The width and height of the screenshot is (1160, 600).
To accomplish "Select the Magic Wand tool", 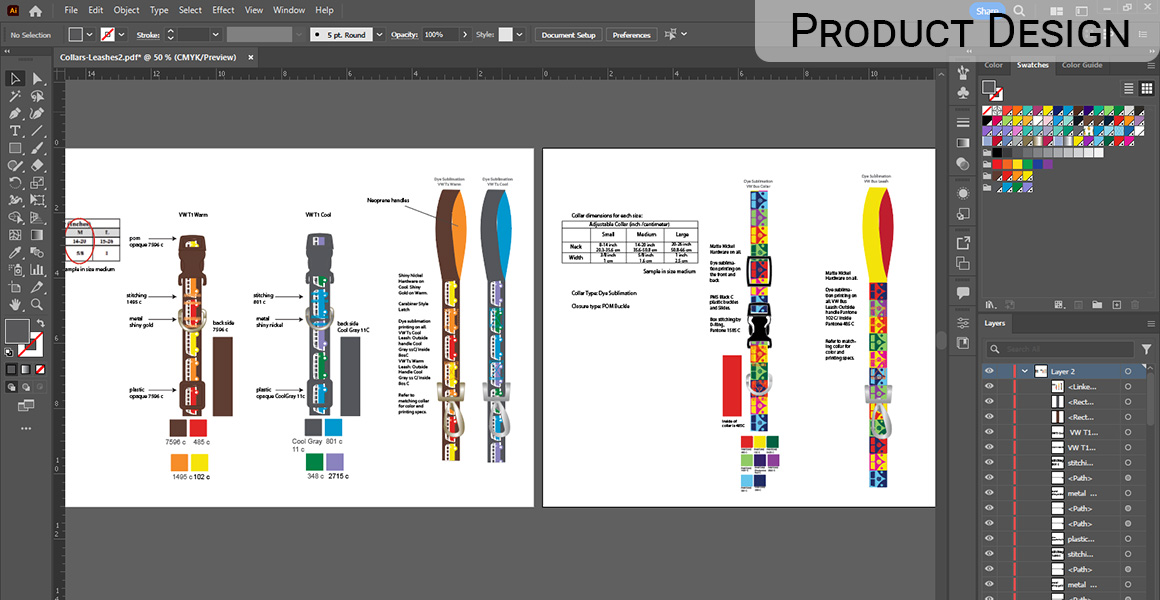I will pyautogui.click(x=15, y=96).
